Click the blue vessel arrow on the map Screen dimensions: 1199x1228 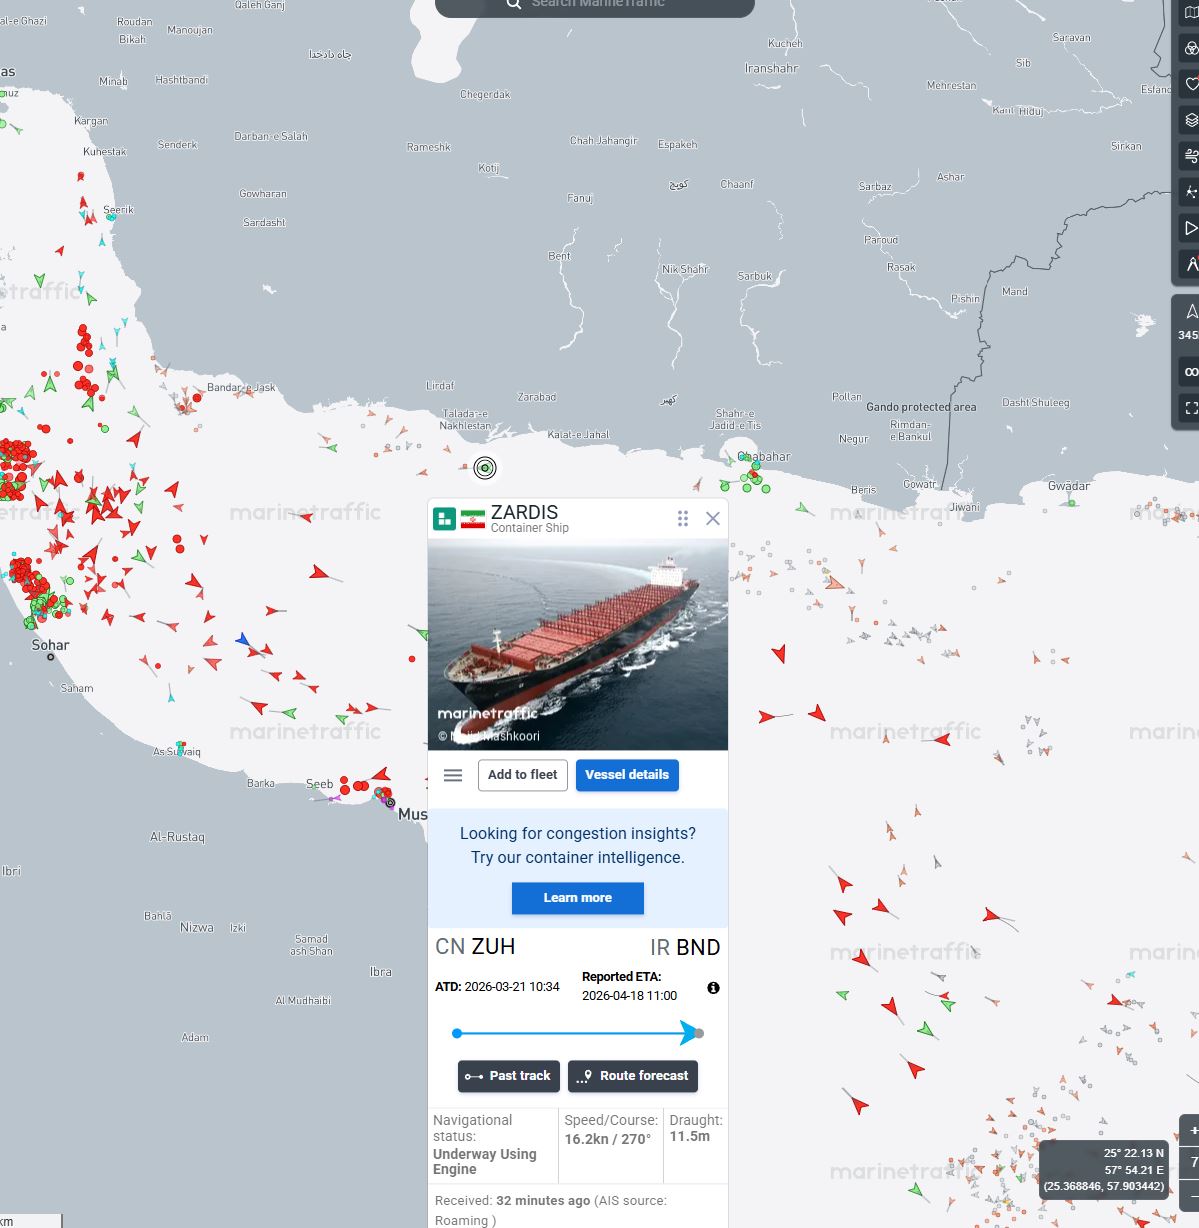[242, 639]
